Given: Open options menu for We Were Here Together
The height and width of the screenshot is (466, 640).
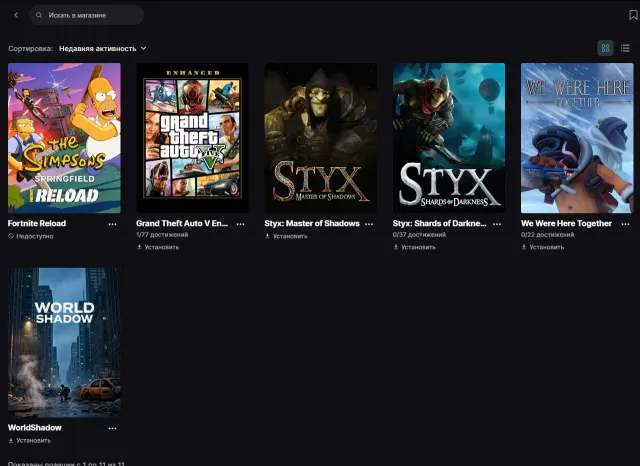Looking at the screenshot, I should (625, 224).
